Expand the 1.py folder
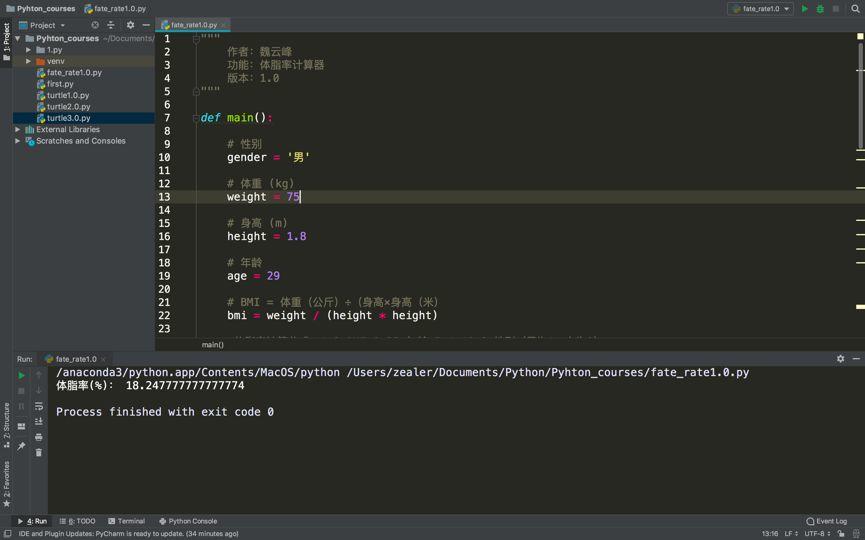Viewport: 865px width, 540px height. point(28,50)
